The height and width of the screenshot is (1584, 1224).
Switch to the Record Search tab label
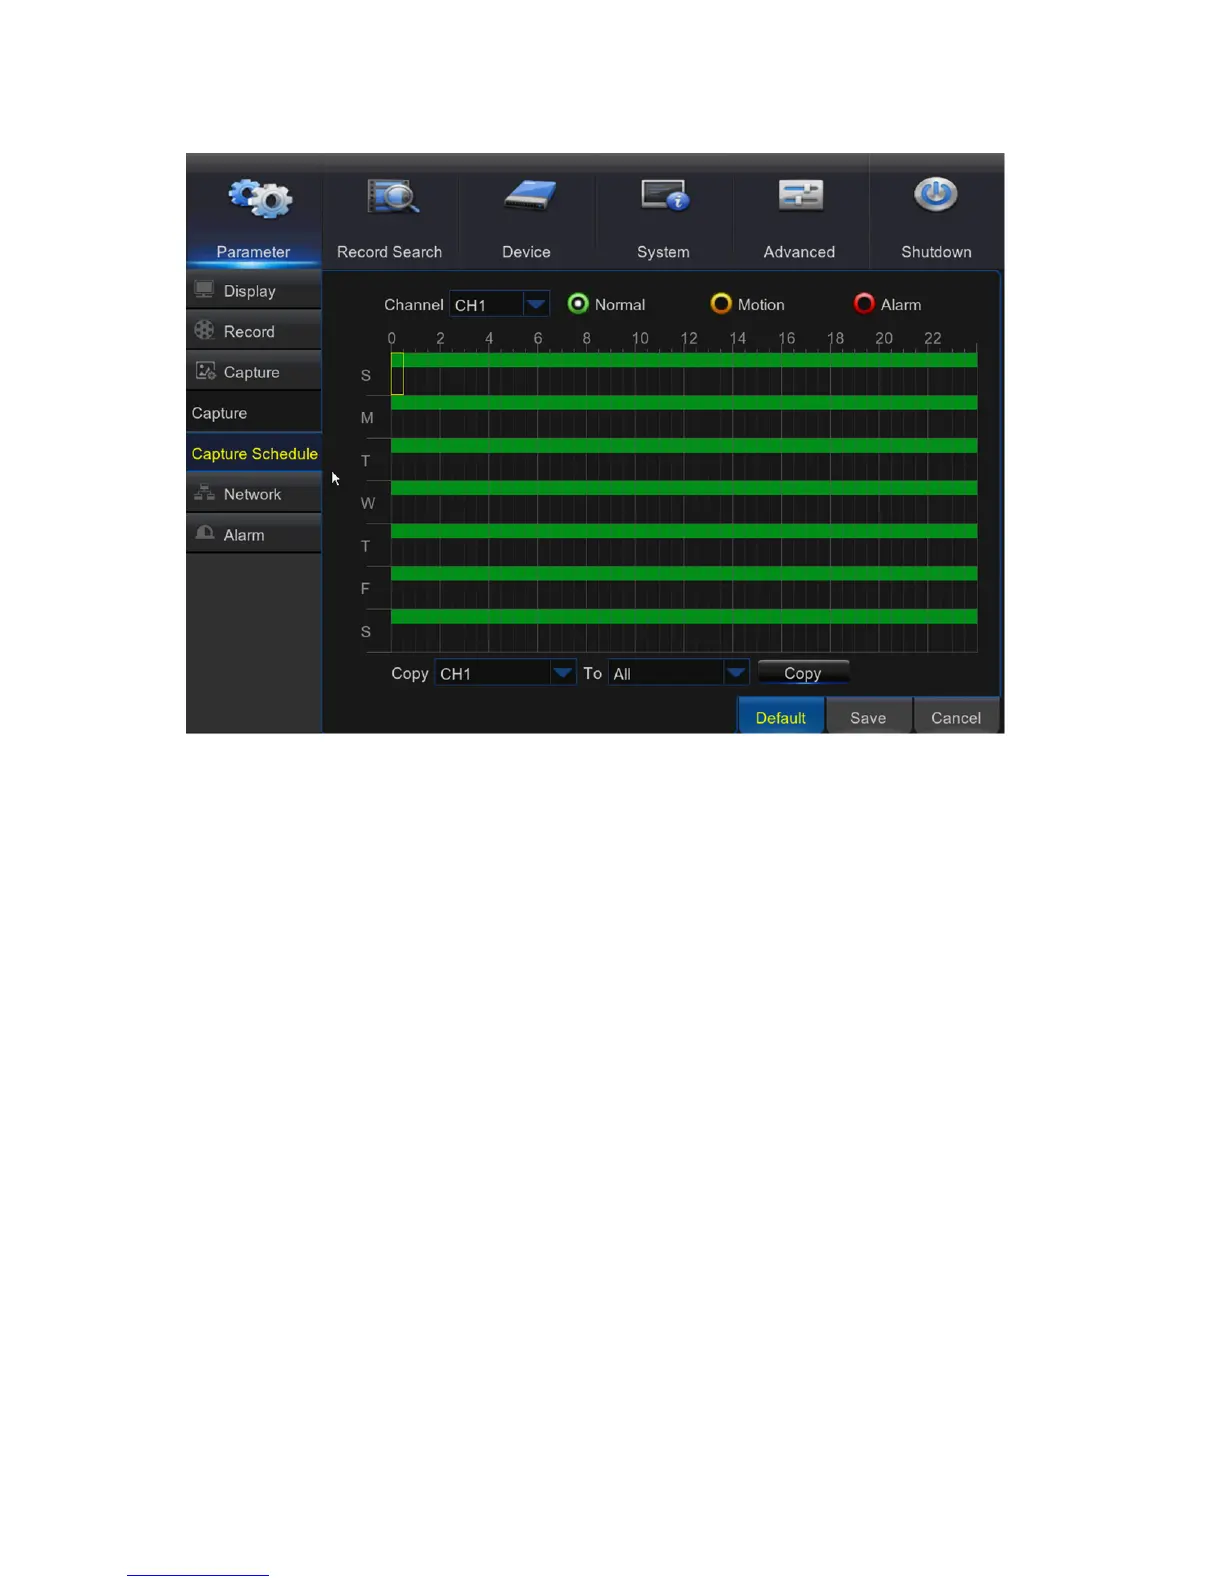389,252
